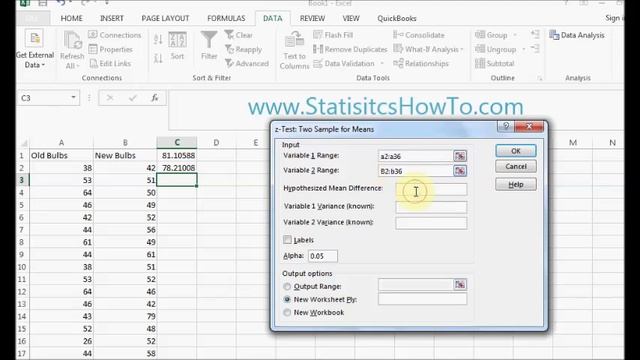Image resolution: width=640 pixels, height=360 pixels.
Task: Click Edit Links option
Action: [110, 63]
